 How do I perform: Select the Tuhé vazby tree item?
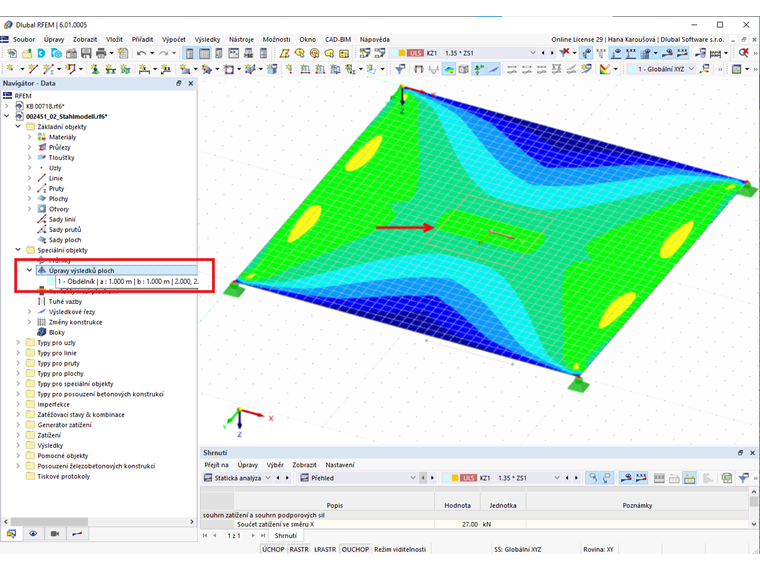coord(65,301)
